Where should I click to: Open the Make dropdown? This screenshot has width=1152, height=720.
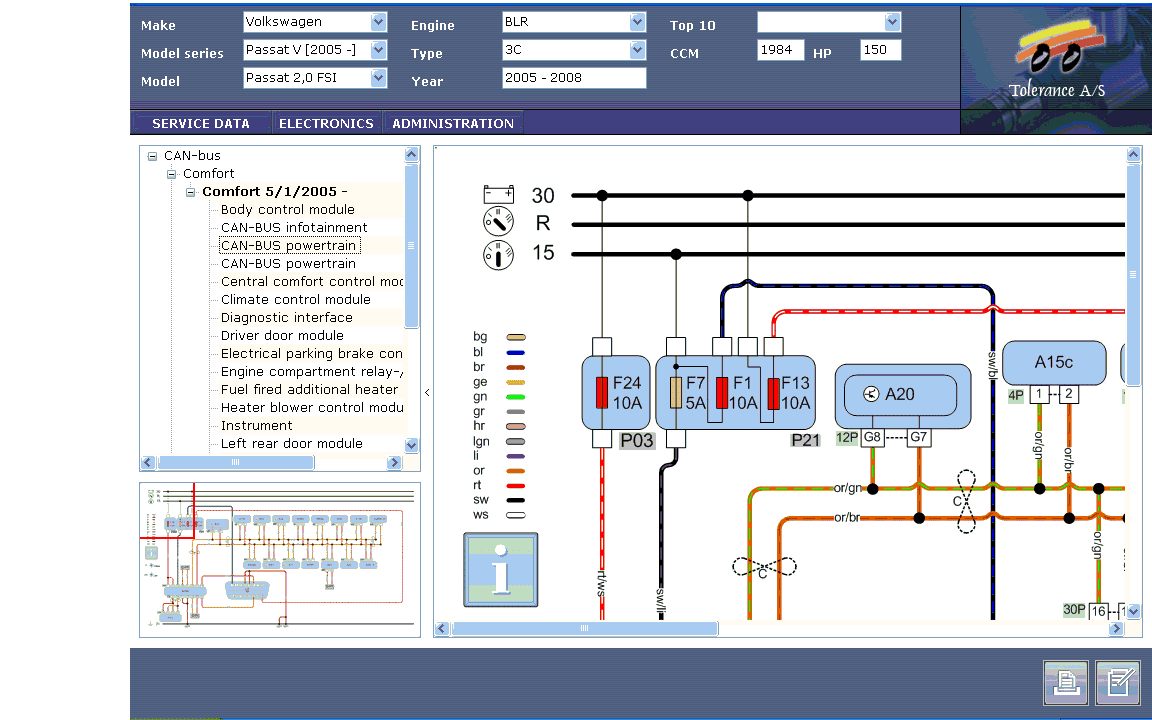point(378,22)
